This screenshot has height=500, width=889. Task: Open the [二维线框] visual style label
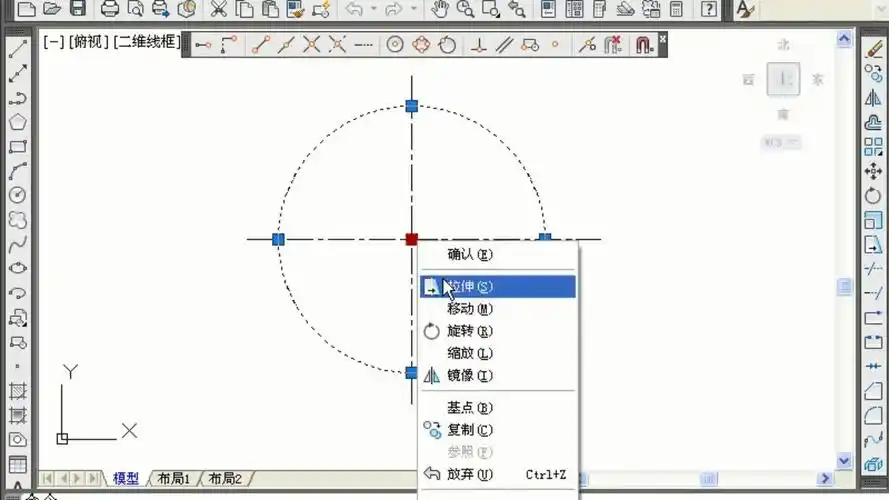pyautogui.click(x=147, y=41)
